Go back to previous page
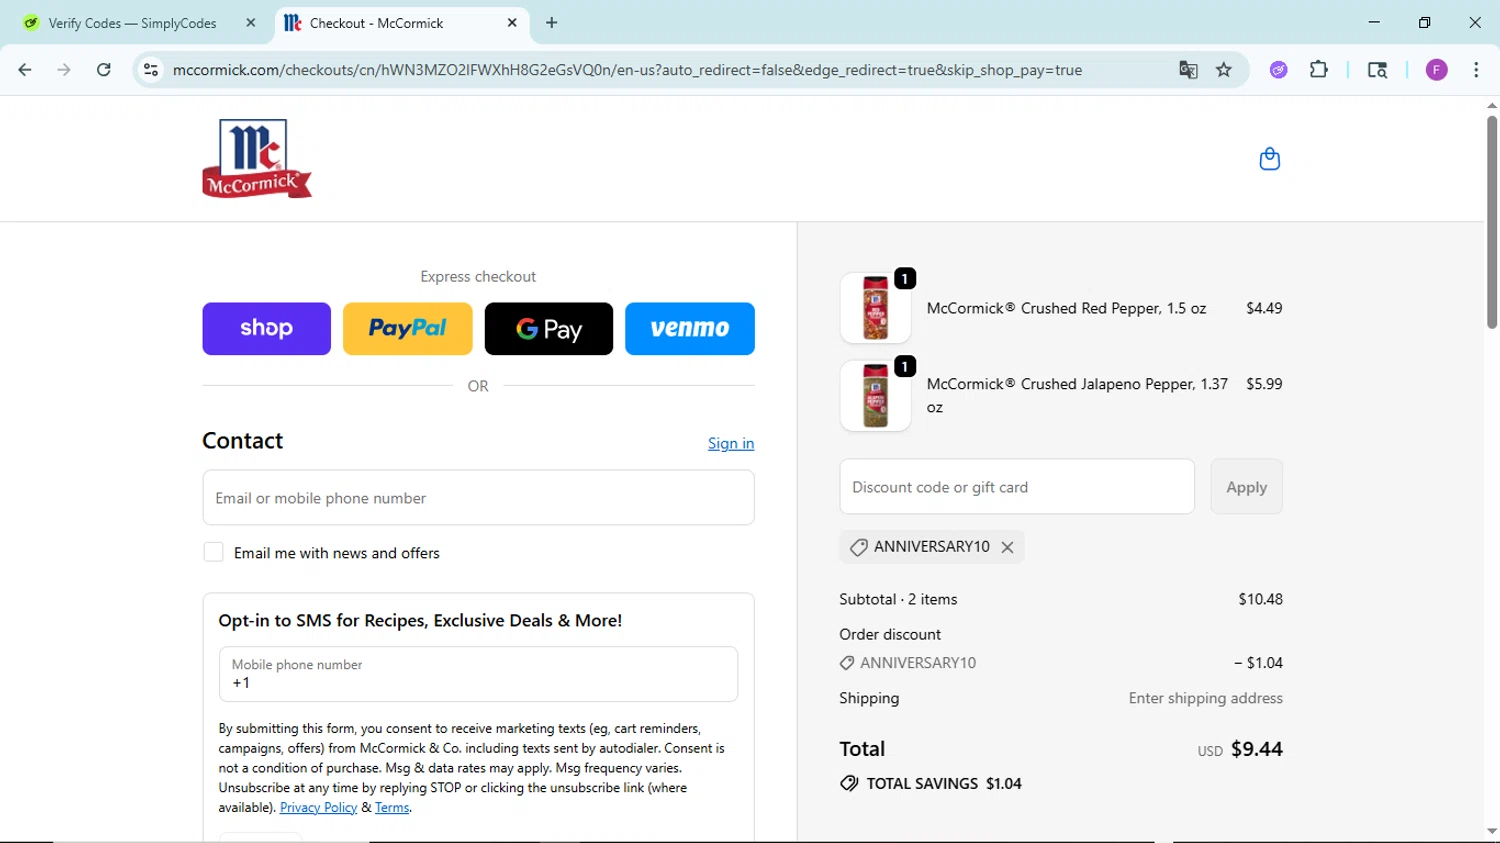 pos(25,70)
